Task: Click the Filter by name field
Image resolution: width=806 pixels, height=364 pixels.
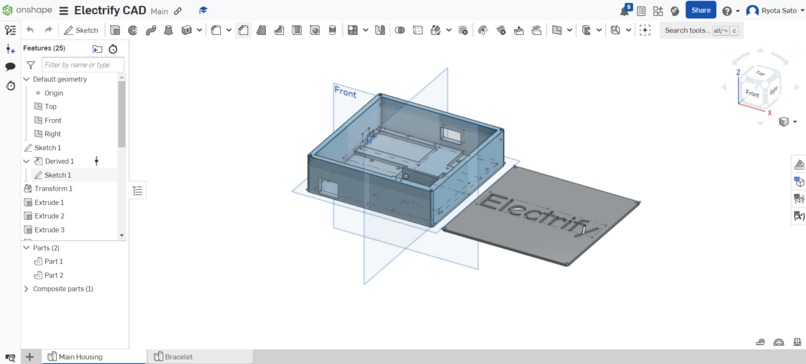Action: pos(83,65)
